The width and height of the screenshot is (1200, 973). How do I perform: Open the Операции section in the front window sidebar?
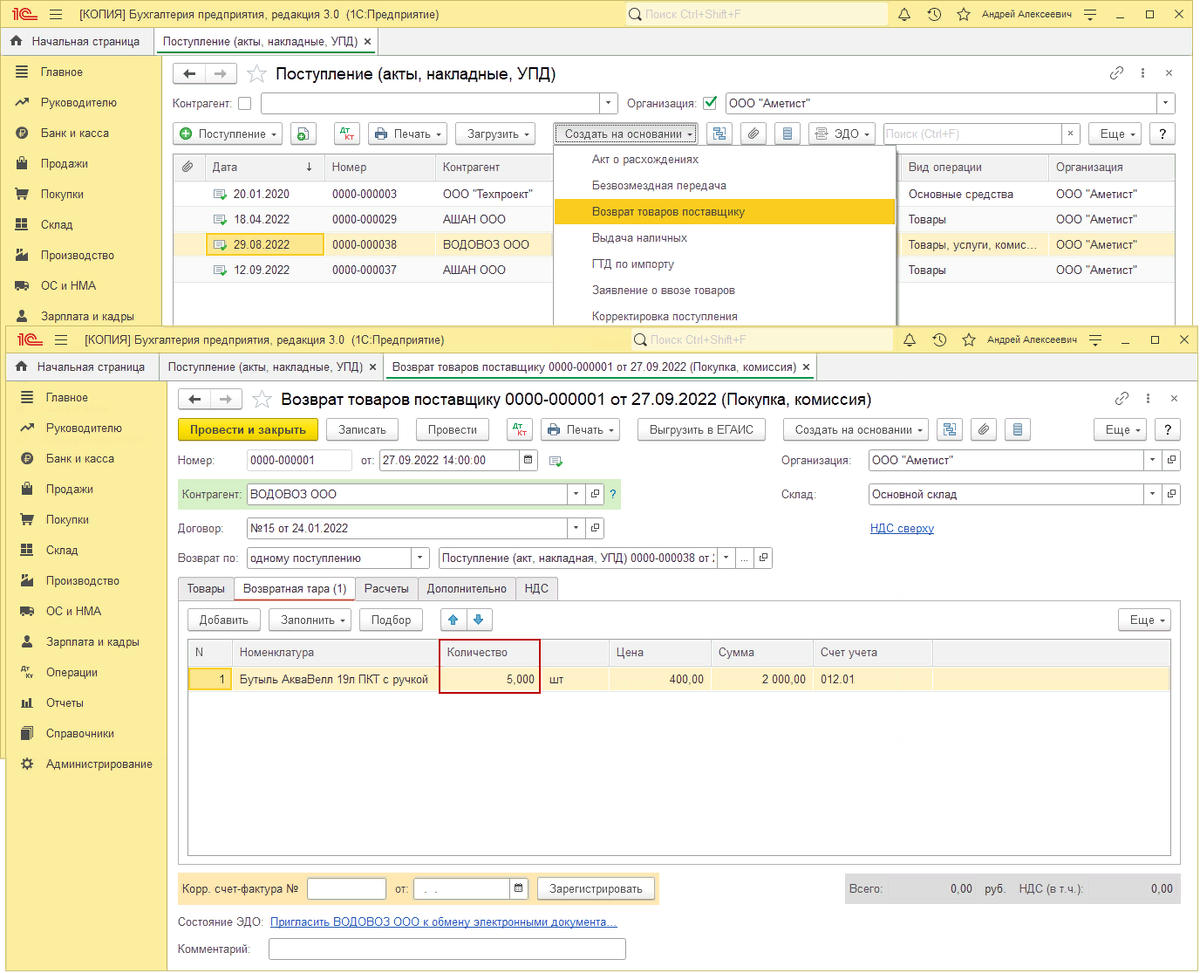point(72,672)
